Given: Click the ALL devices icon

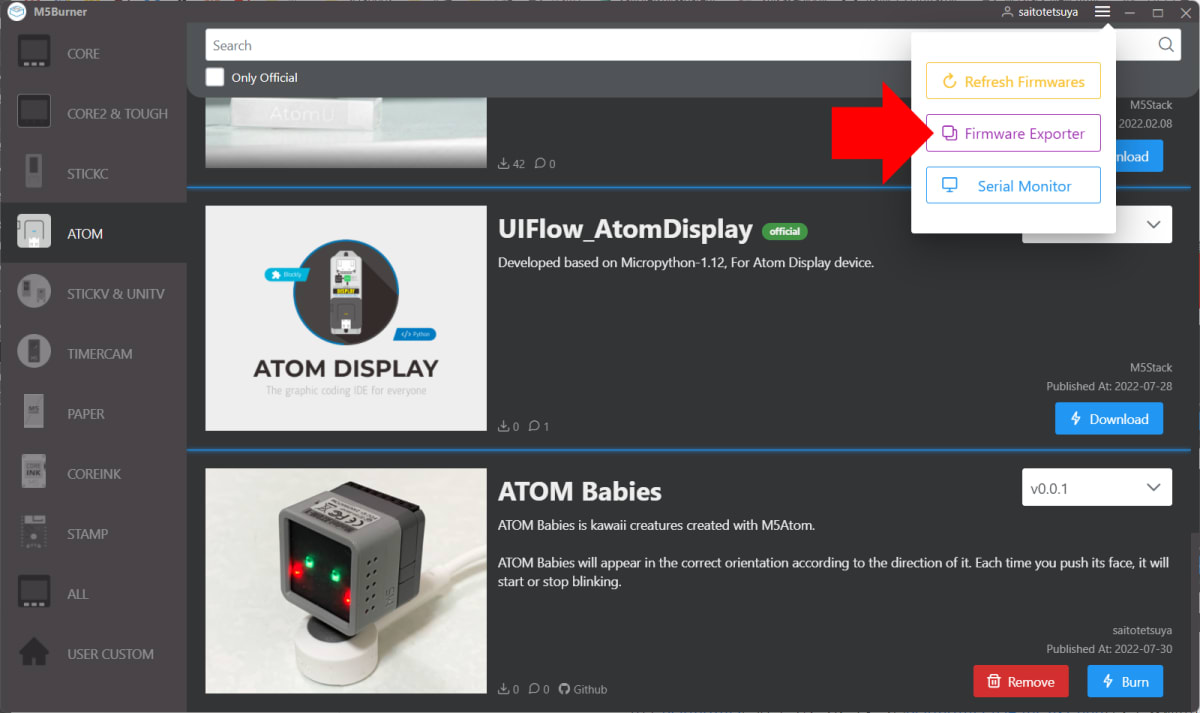Looking at the screenshot, I should point(34,593).
